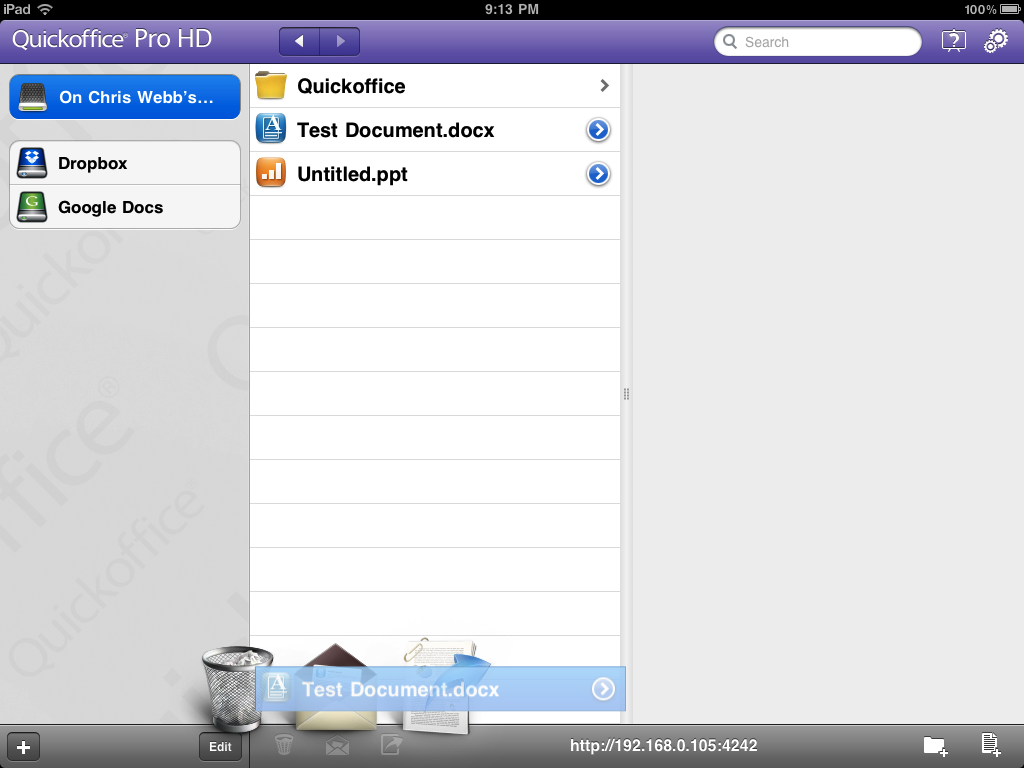Create a new document icon

[991, 744]
